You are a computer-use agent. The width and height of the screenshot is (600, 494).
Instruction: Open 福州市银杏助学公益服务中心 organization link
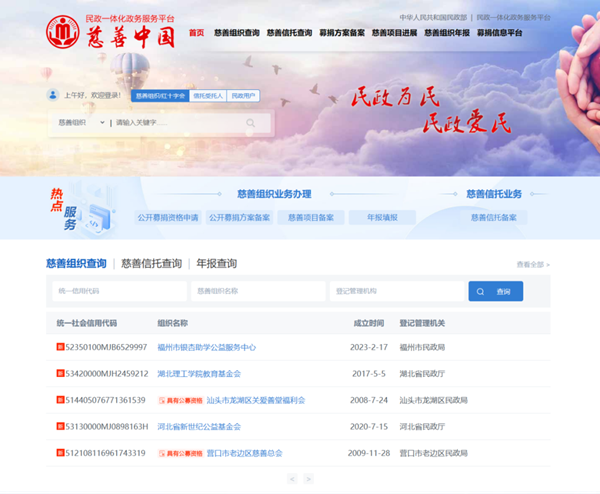coord(206,347)
